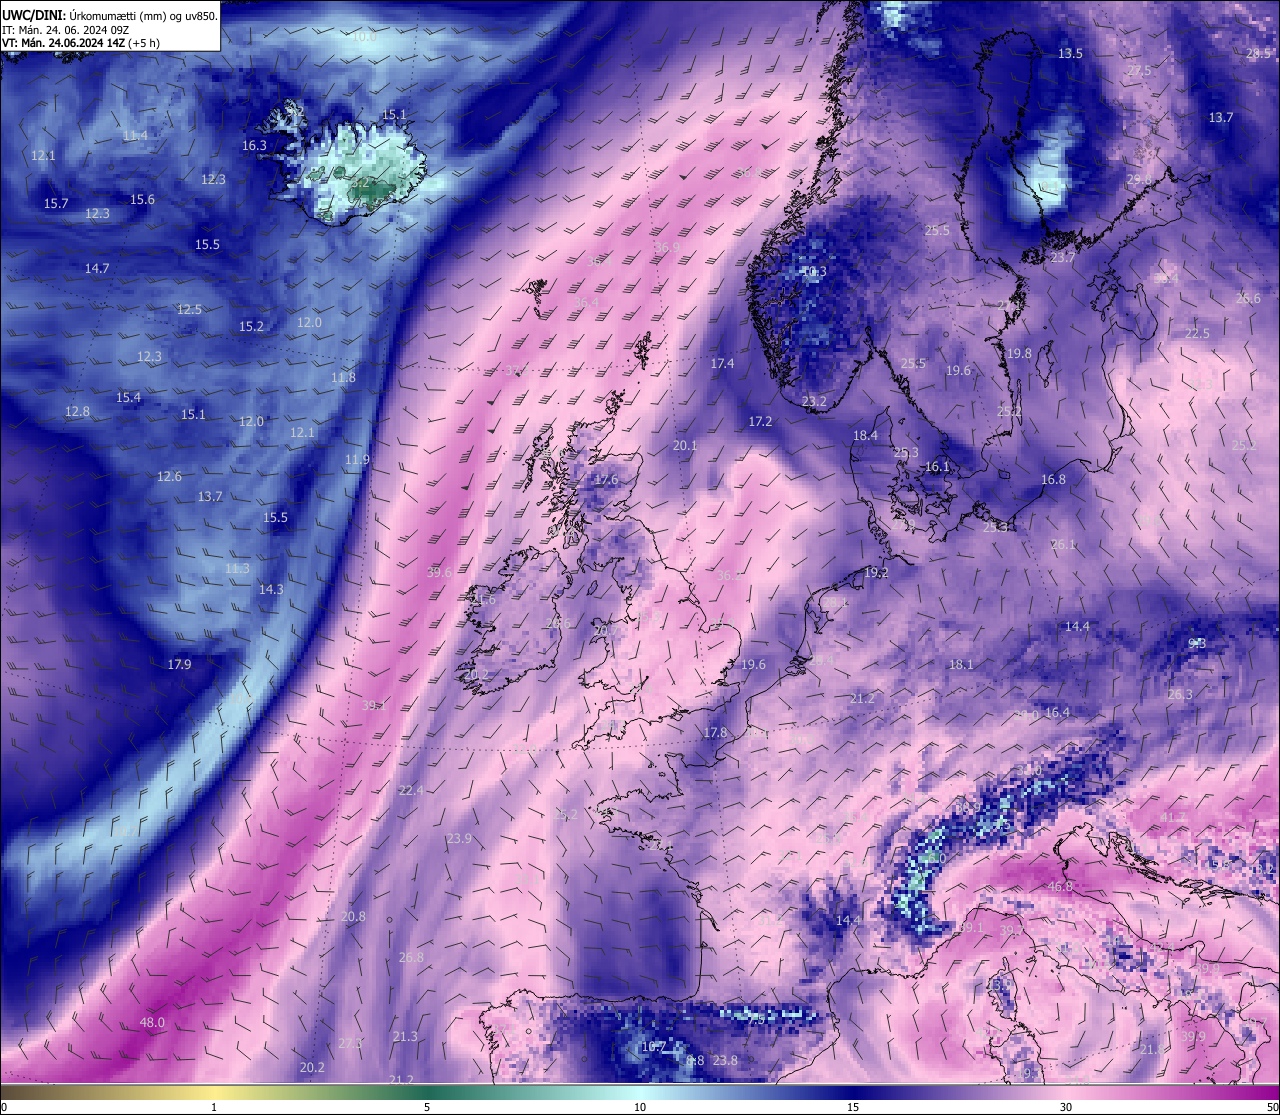
Task: Click the map value 11.4 near the top left
Action: coord(135,135)
